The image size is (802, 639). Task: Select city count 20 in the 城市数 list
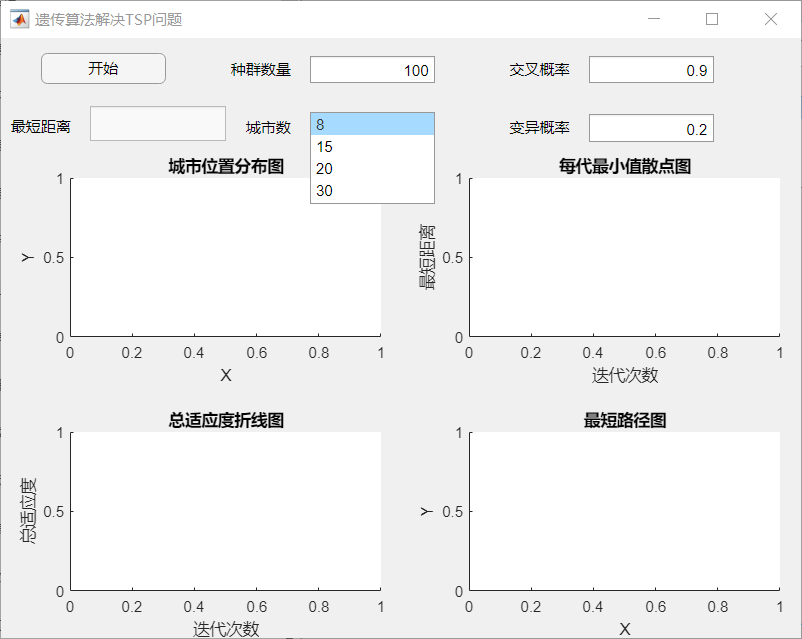click(370, 168)
